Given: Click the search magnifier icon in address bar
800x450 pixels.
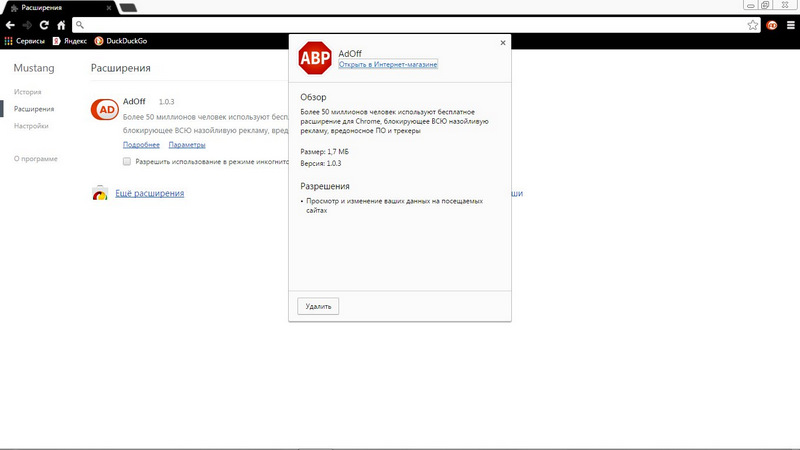Looking at the screenshot, I should [x=80, y=24].
